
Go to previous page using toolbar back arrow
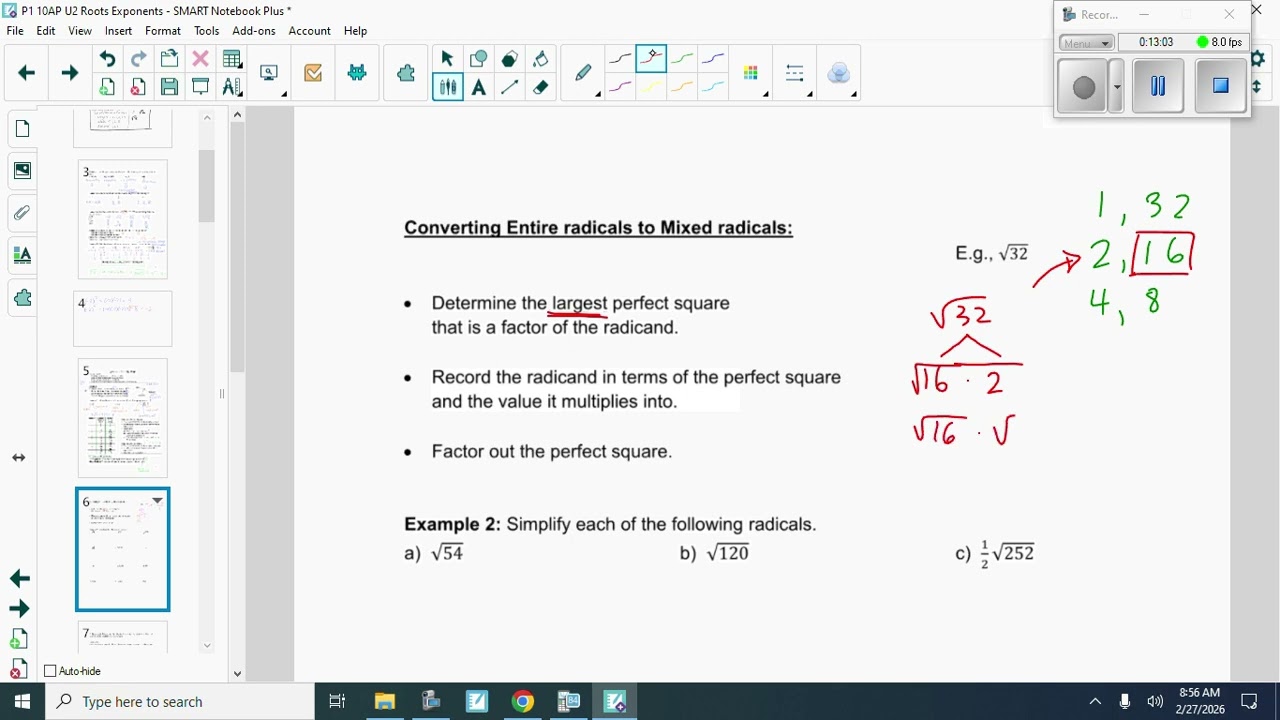[x=27, y=73]
